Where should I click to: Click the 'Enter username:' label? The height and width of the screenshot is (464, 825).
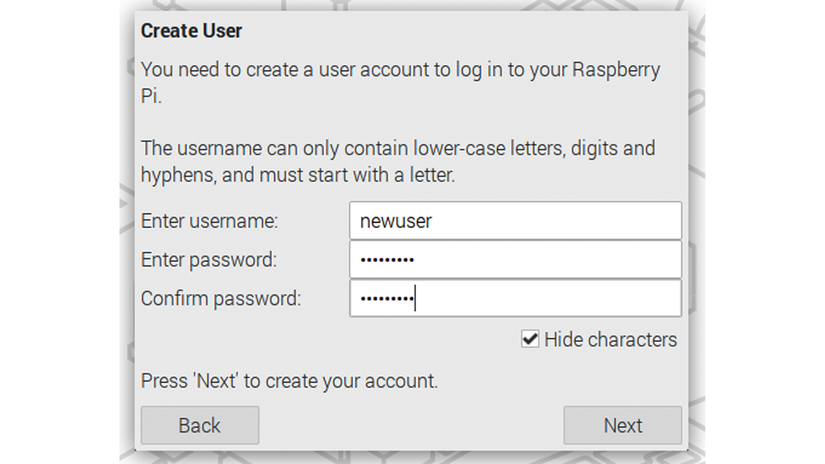(209, 221)
